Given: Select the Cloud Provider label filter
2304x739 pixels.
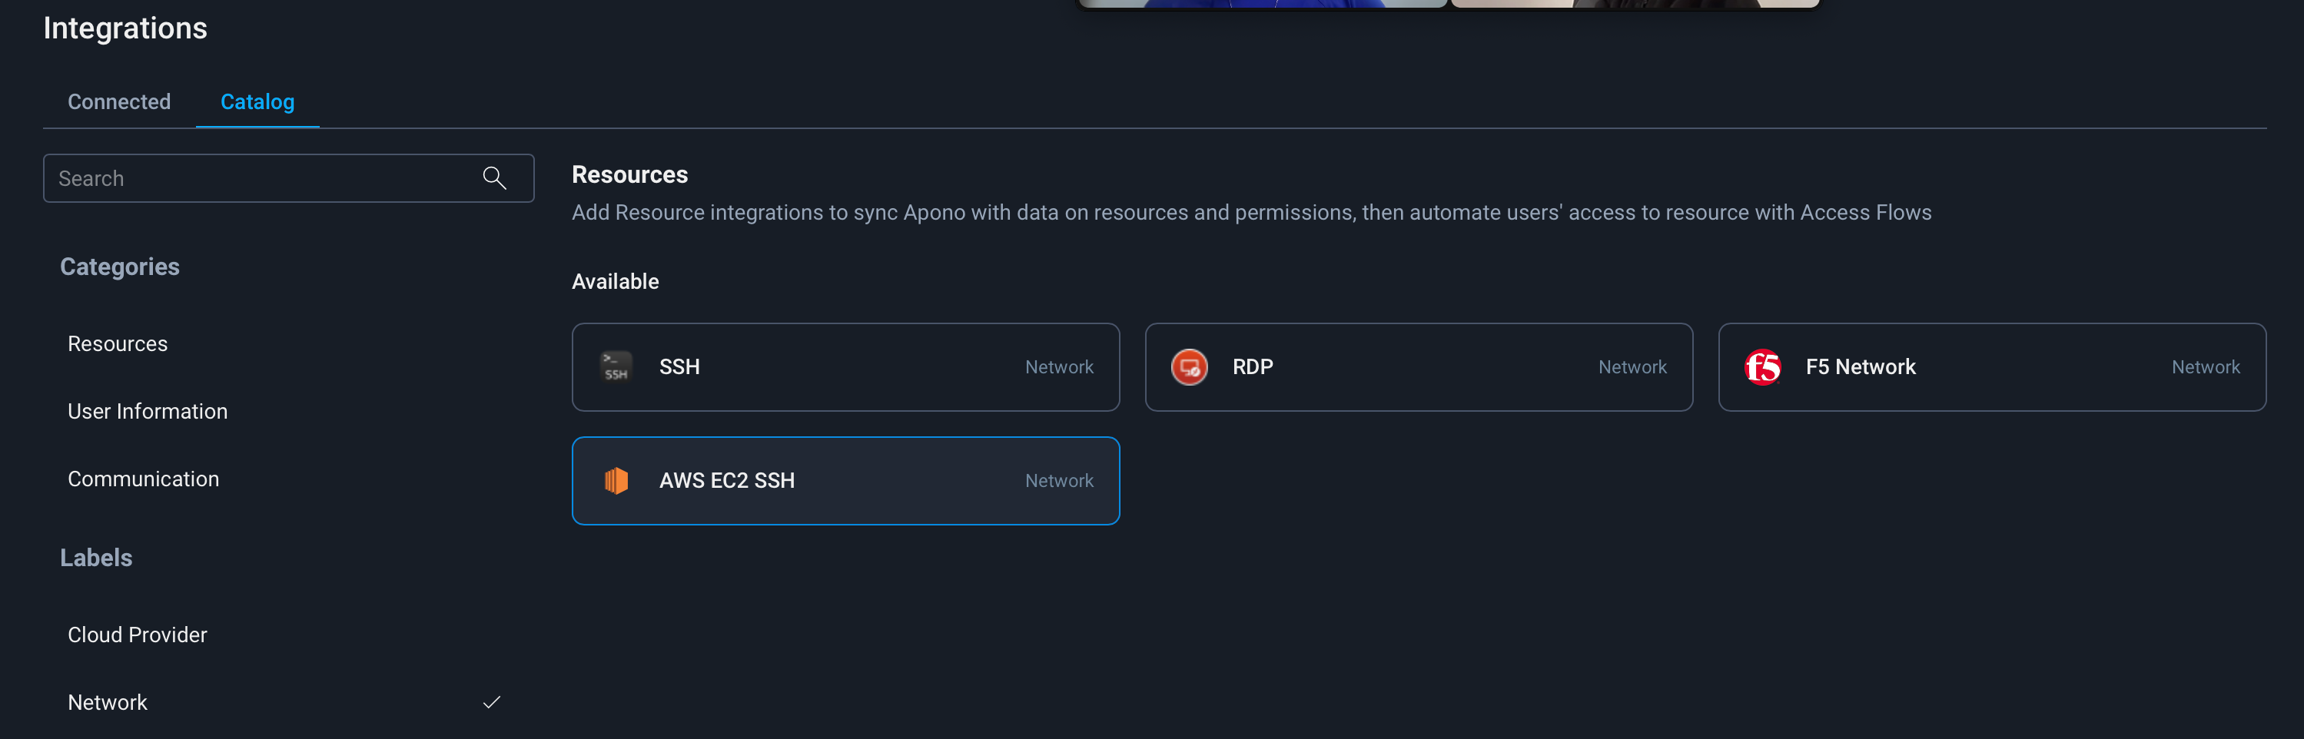Looking at the screenshot, I should (137, 635).
